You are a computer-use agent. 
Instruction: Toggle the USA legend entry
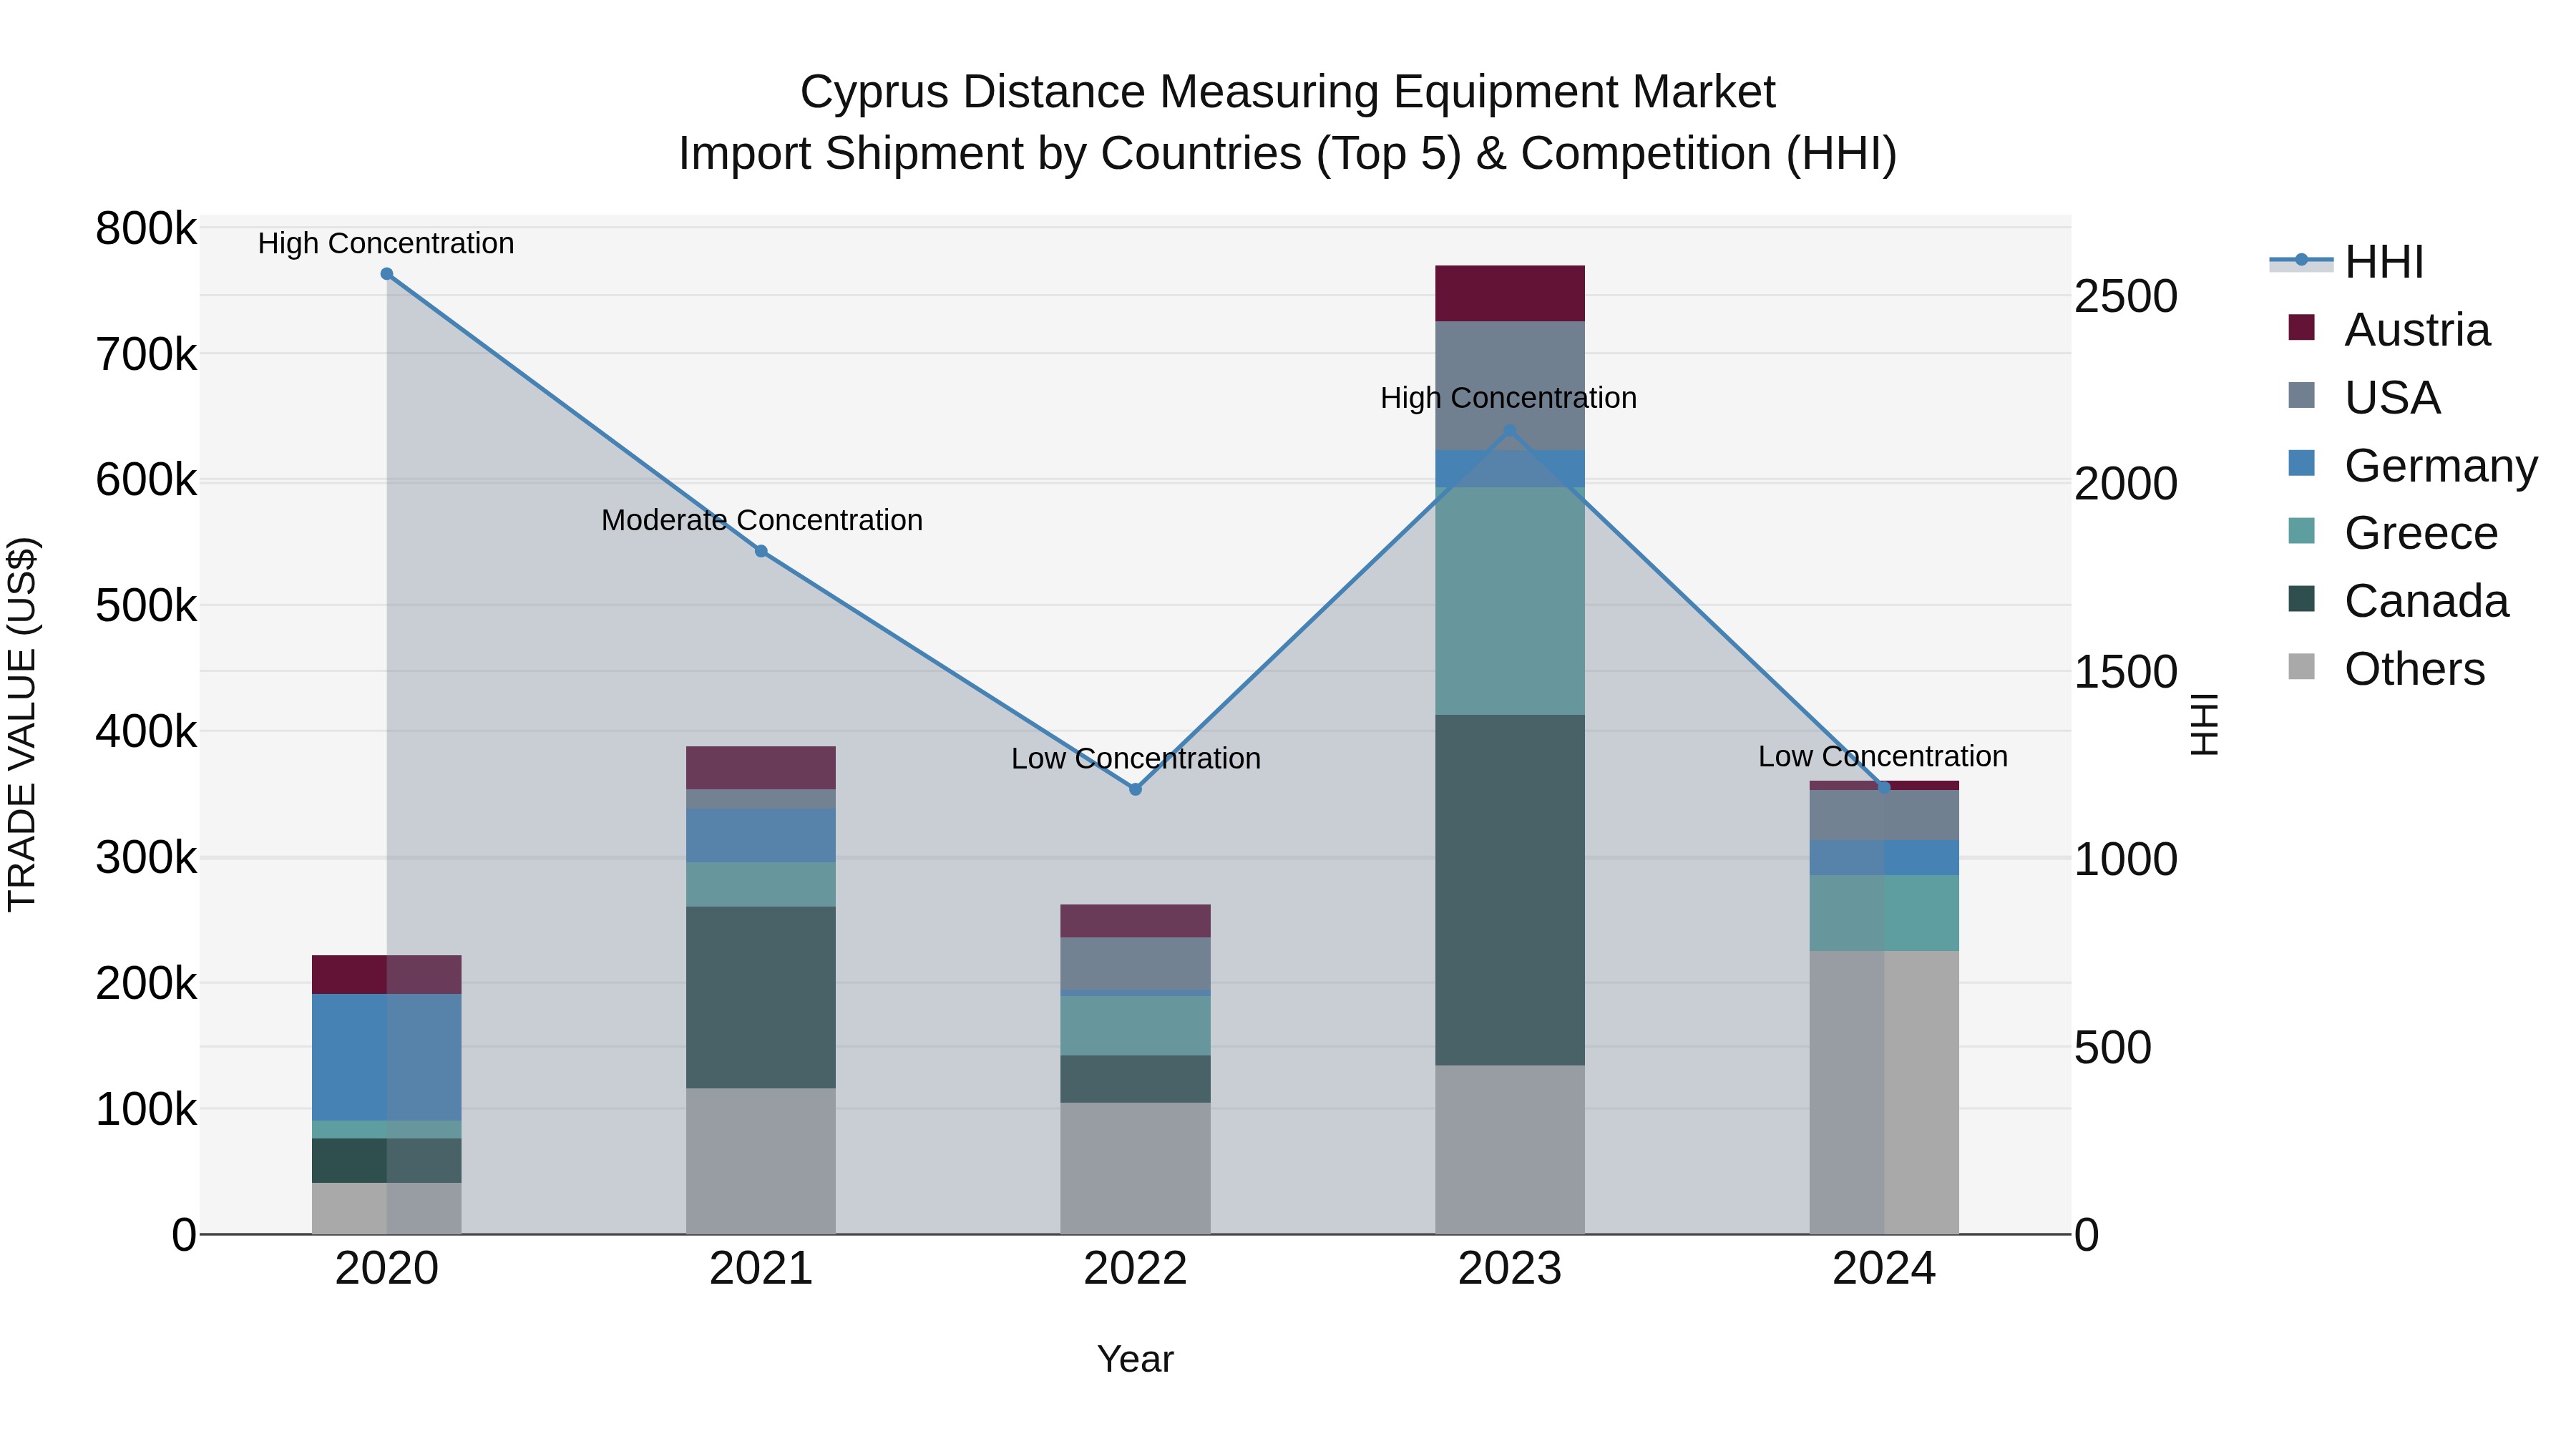[x=2364, y=398]
